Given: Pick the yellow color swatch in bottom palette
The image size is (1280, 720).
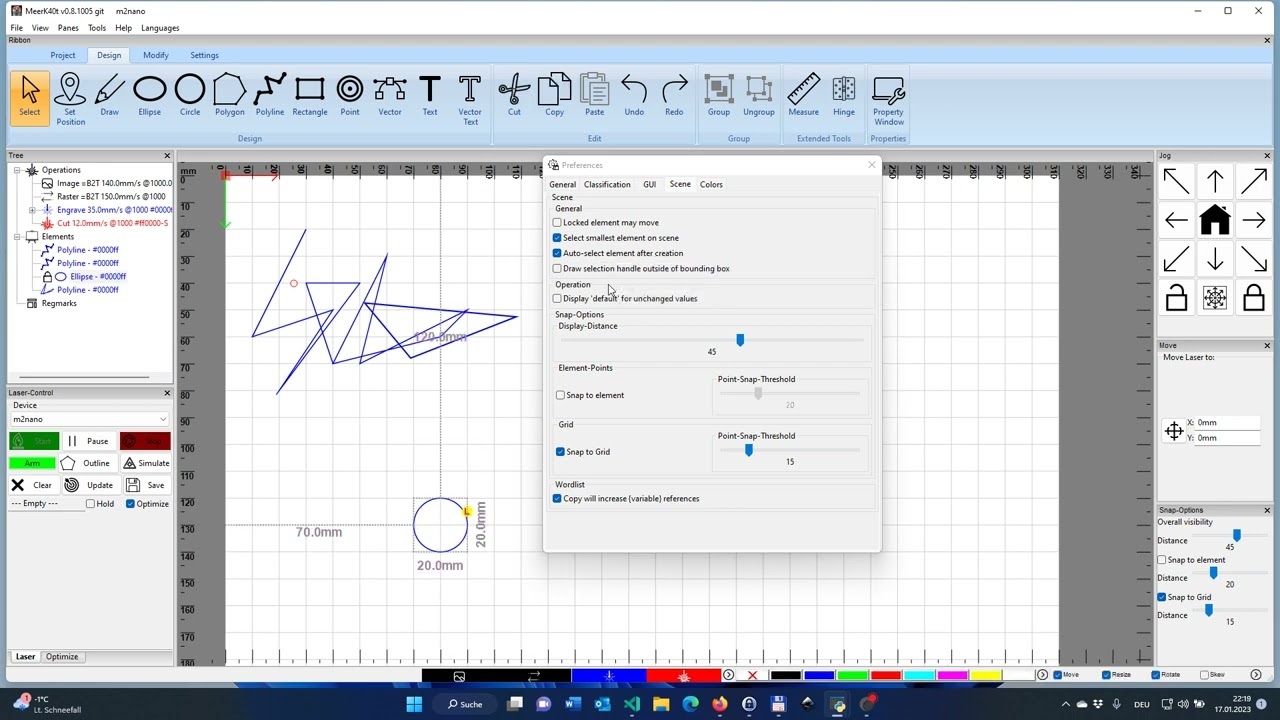Looking at the screenshot, I should (x=985, y=676).
